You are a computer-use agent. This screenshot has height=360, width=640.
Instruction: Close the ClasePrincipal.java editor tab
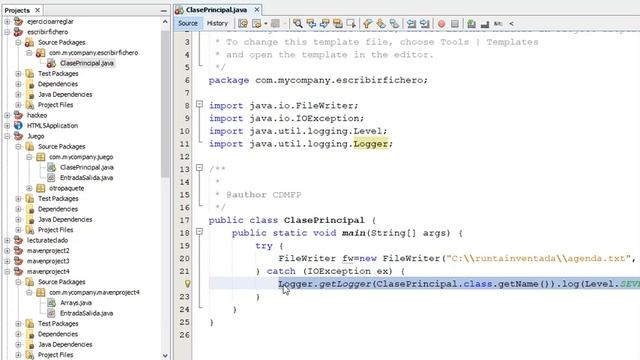click(x=256, y=9)
